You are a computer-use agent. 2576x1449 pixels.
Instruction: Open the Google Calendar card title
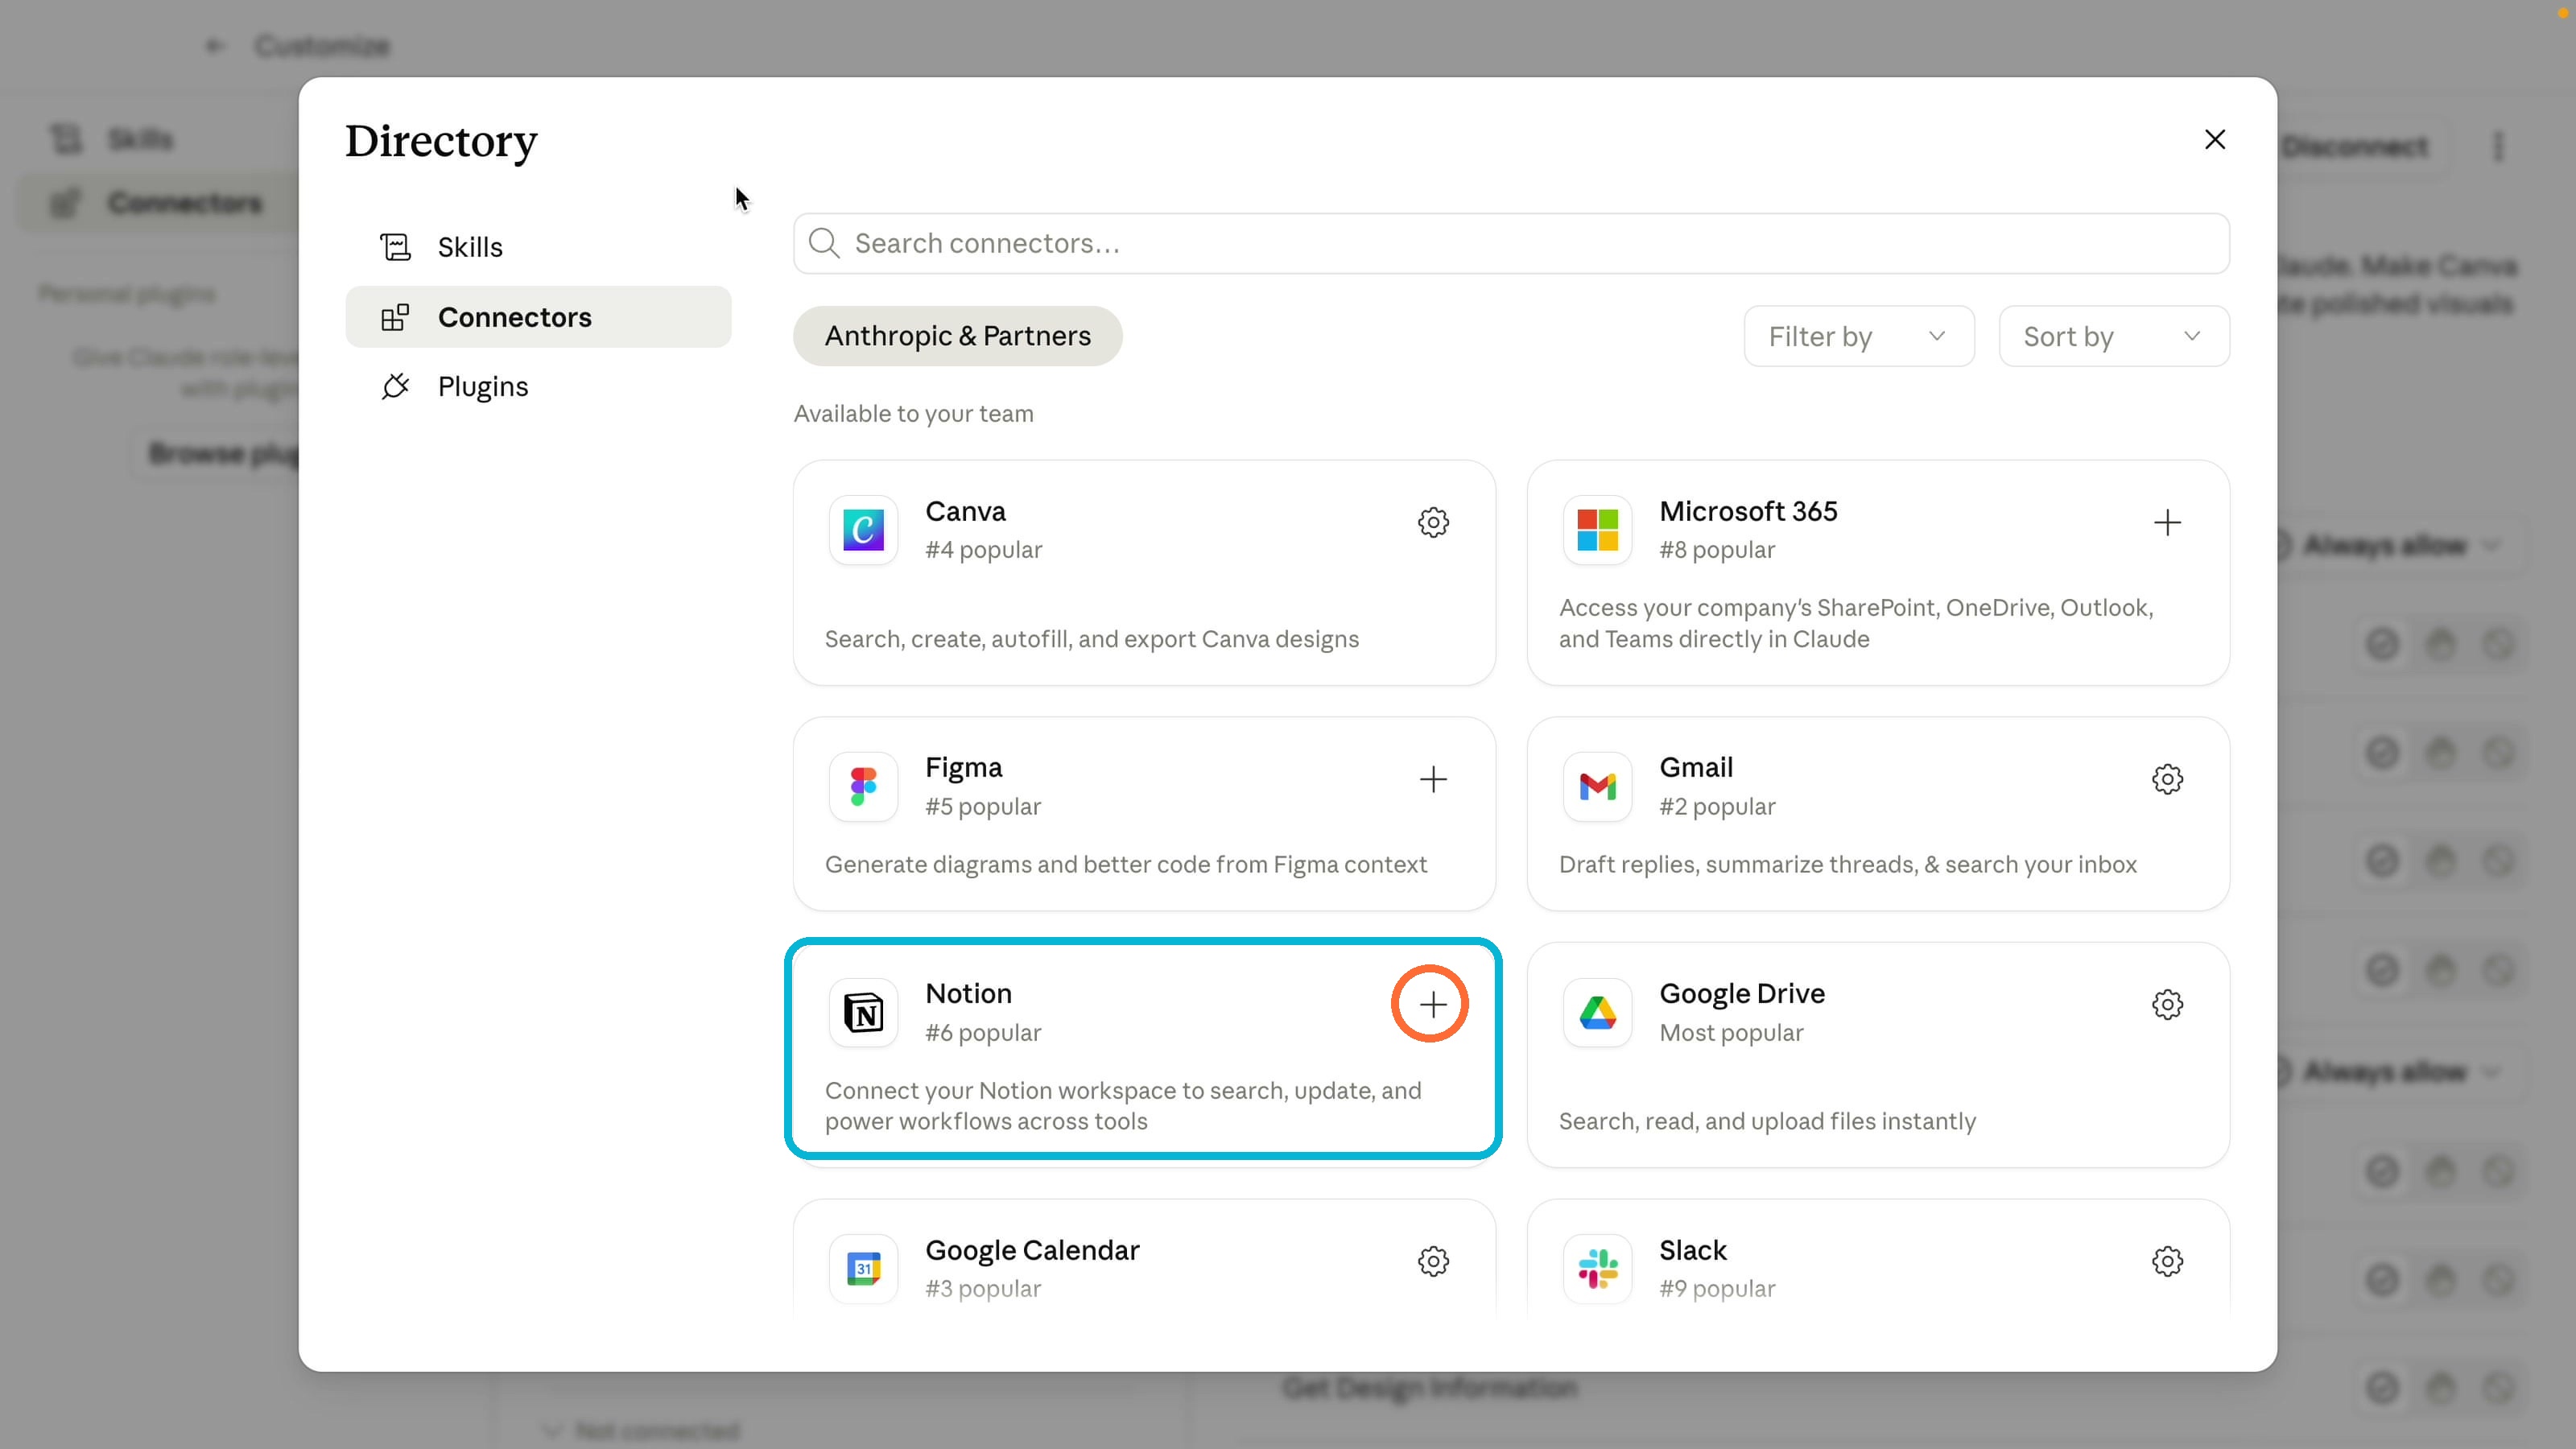point(1032,1250)
